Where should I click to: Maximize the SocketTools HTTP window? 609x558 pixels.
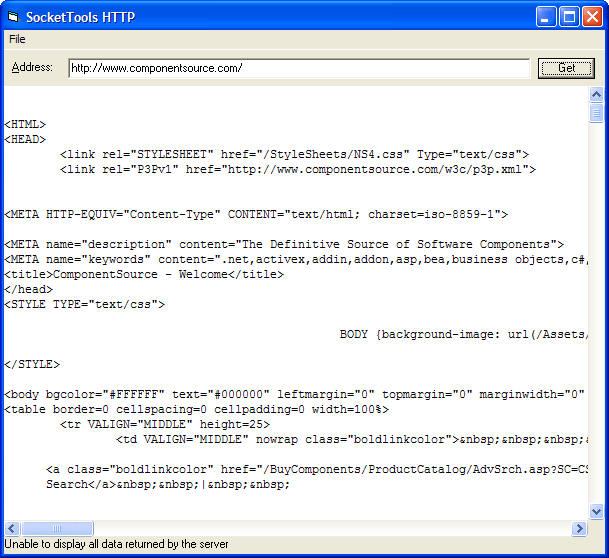click(569, 16)
